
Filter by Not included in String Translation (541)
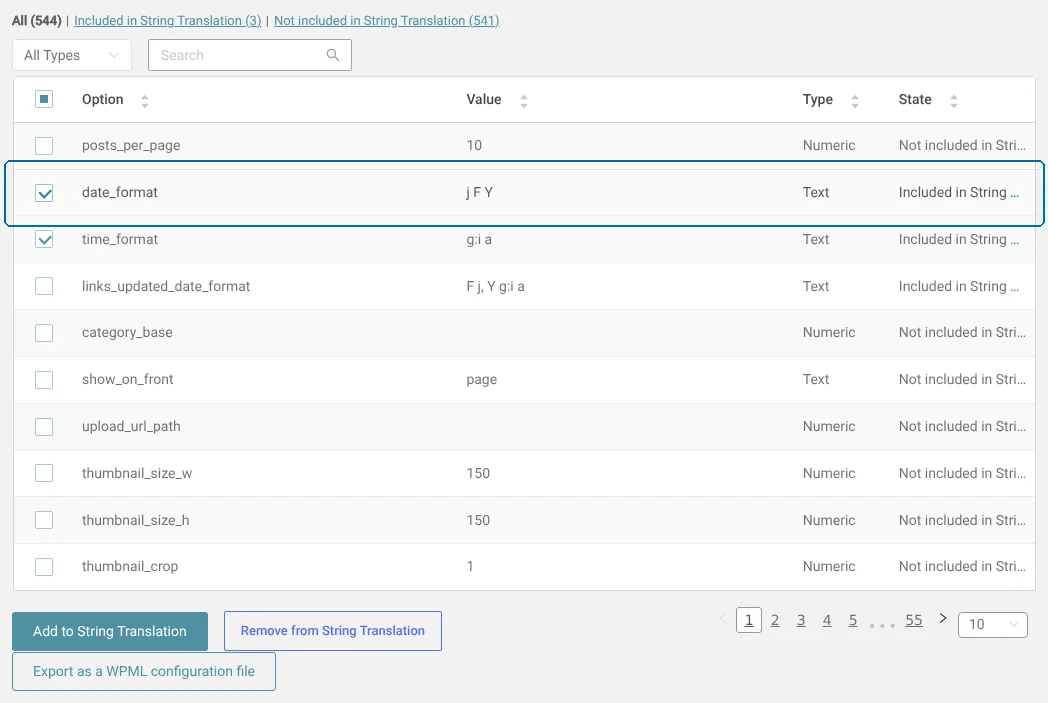[x=386, y=20]
